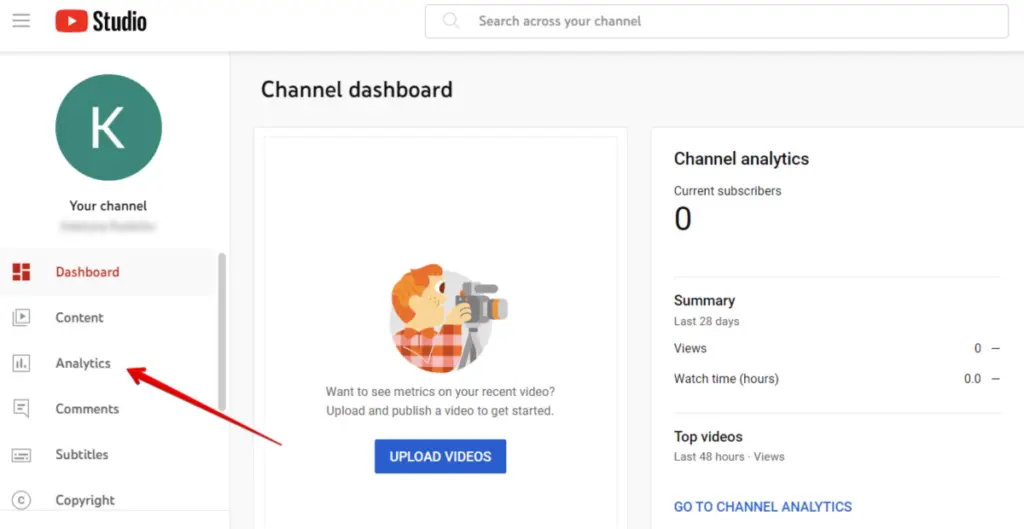Viewport: 1024px width, 529px height.
Task: Go to Content in the sidebar
Action: coord(79,318)
